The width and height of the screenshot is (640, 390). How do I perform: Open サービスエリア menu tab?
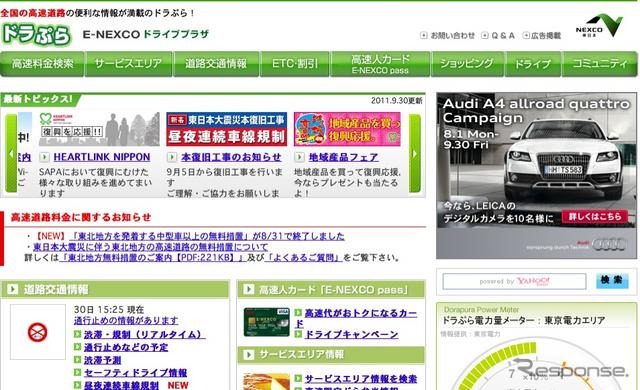[129, 64]
